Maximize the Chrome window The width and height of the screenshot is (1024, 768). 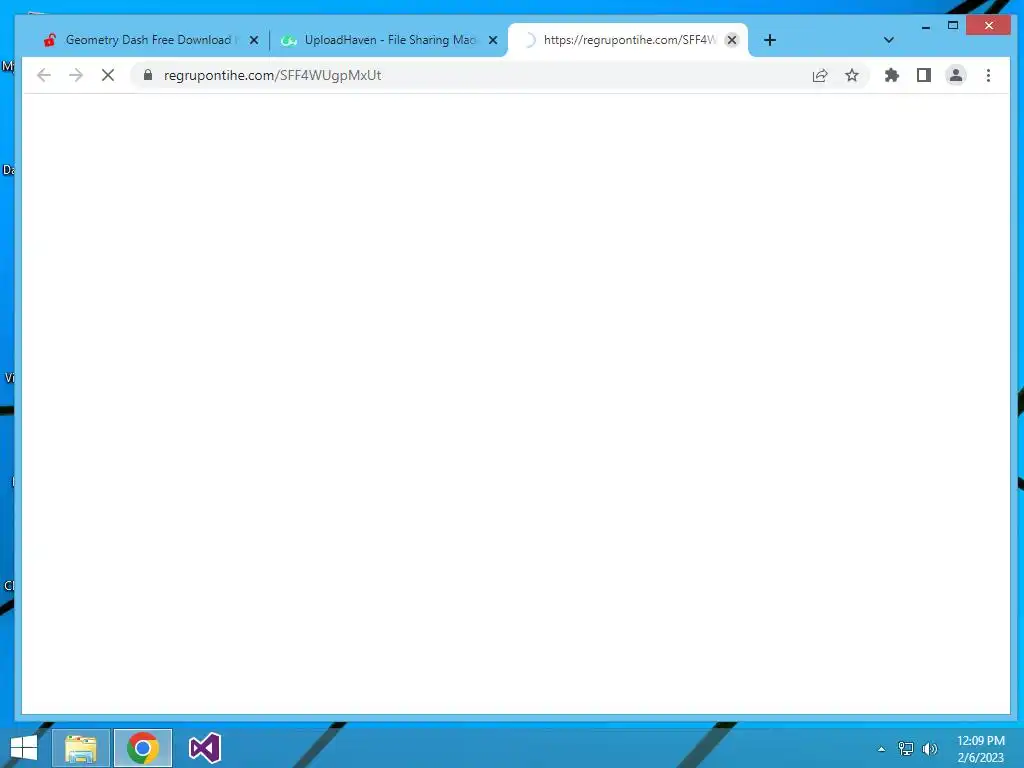click(953, 25)
